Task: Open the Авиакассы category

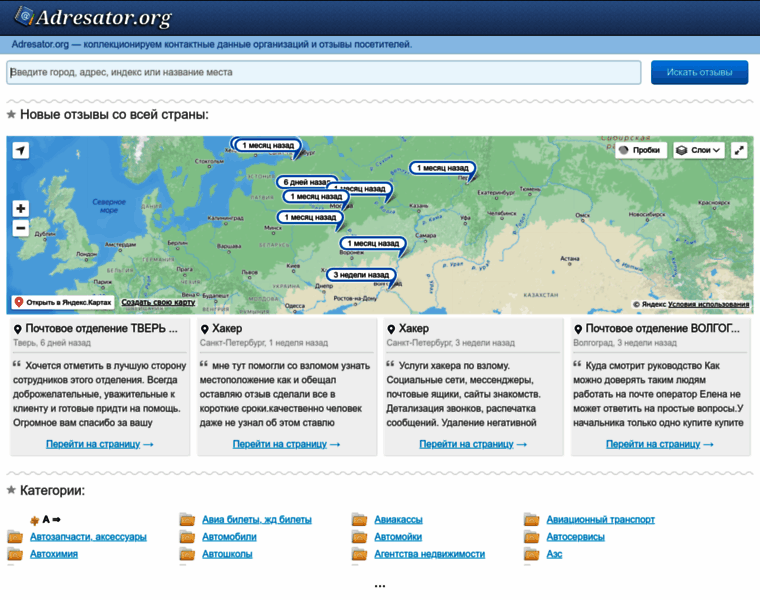Action: pyautogui.click(x=398, y=520)
